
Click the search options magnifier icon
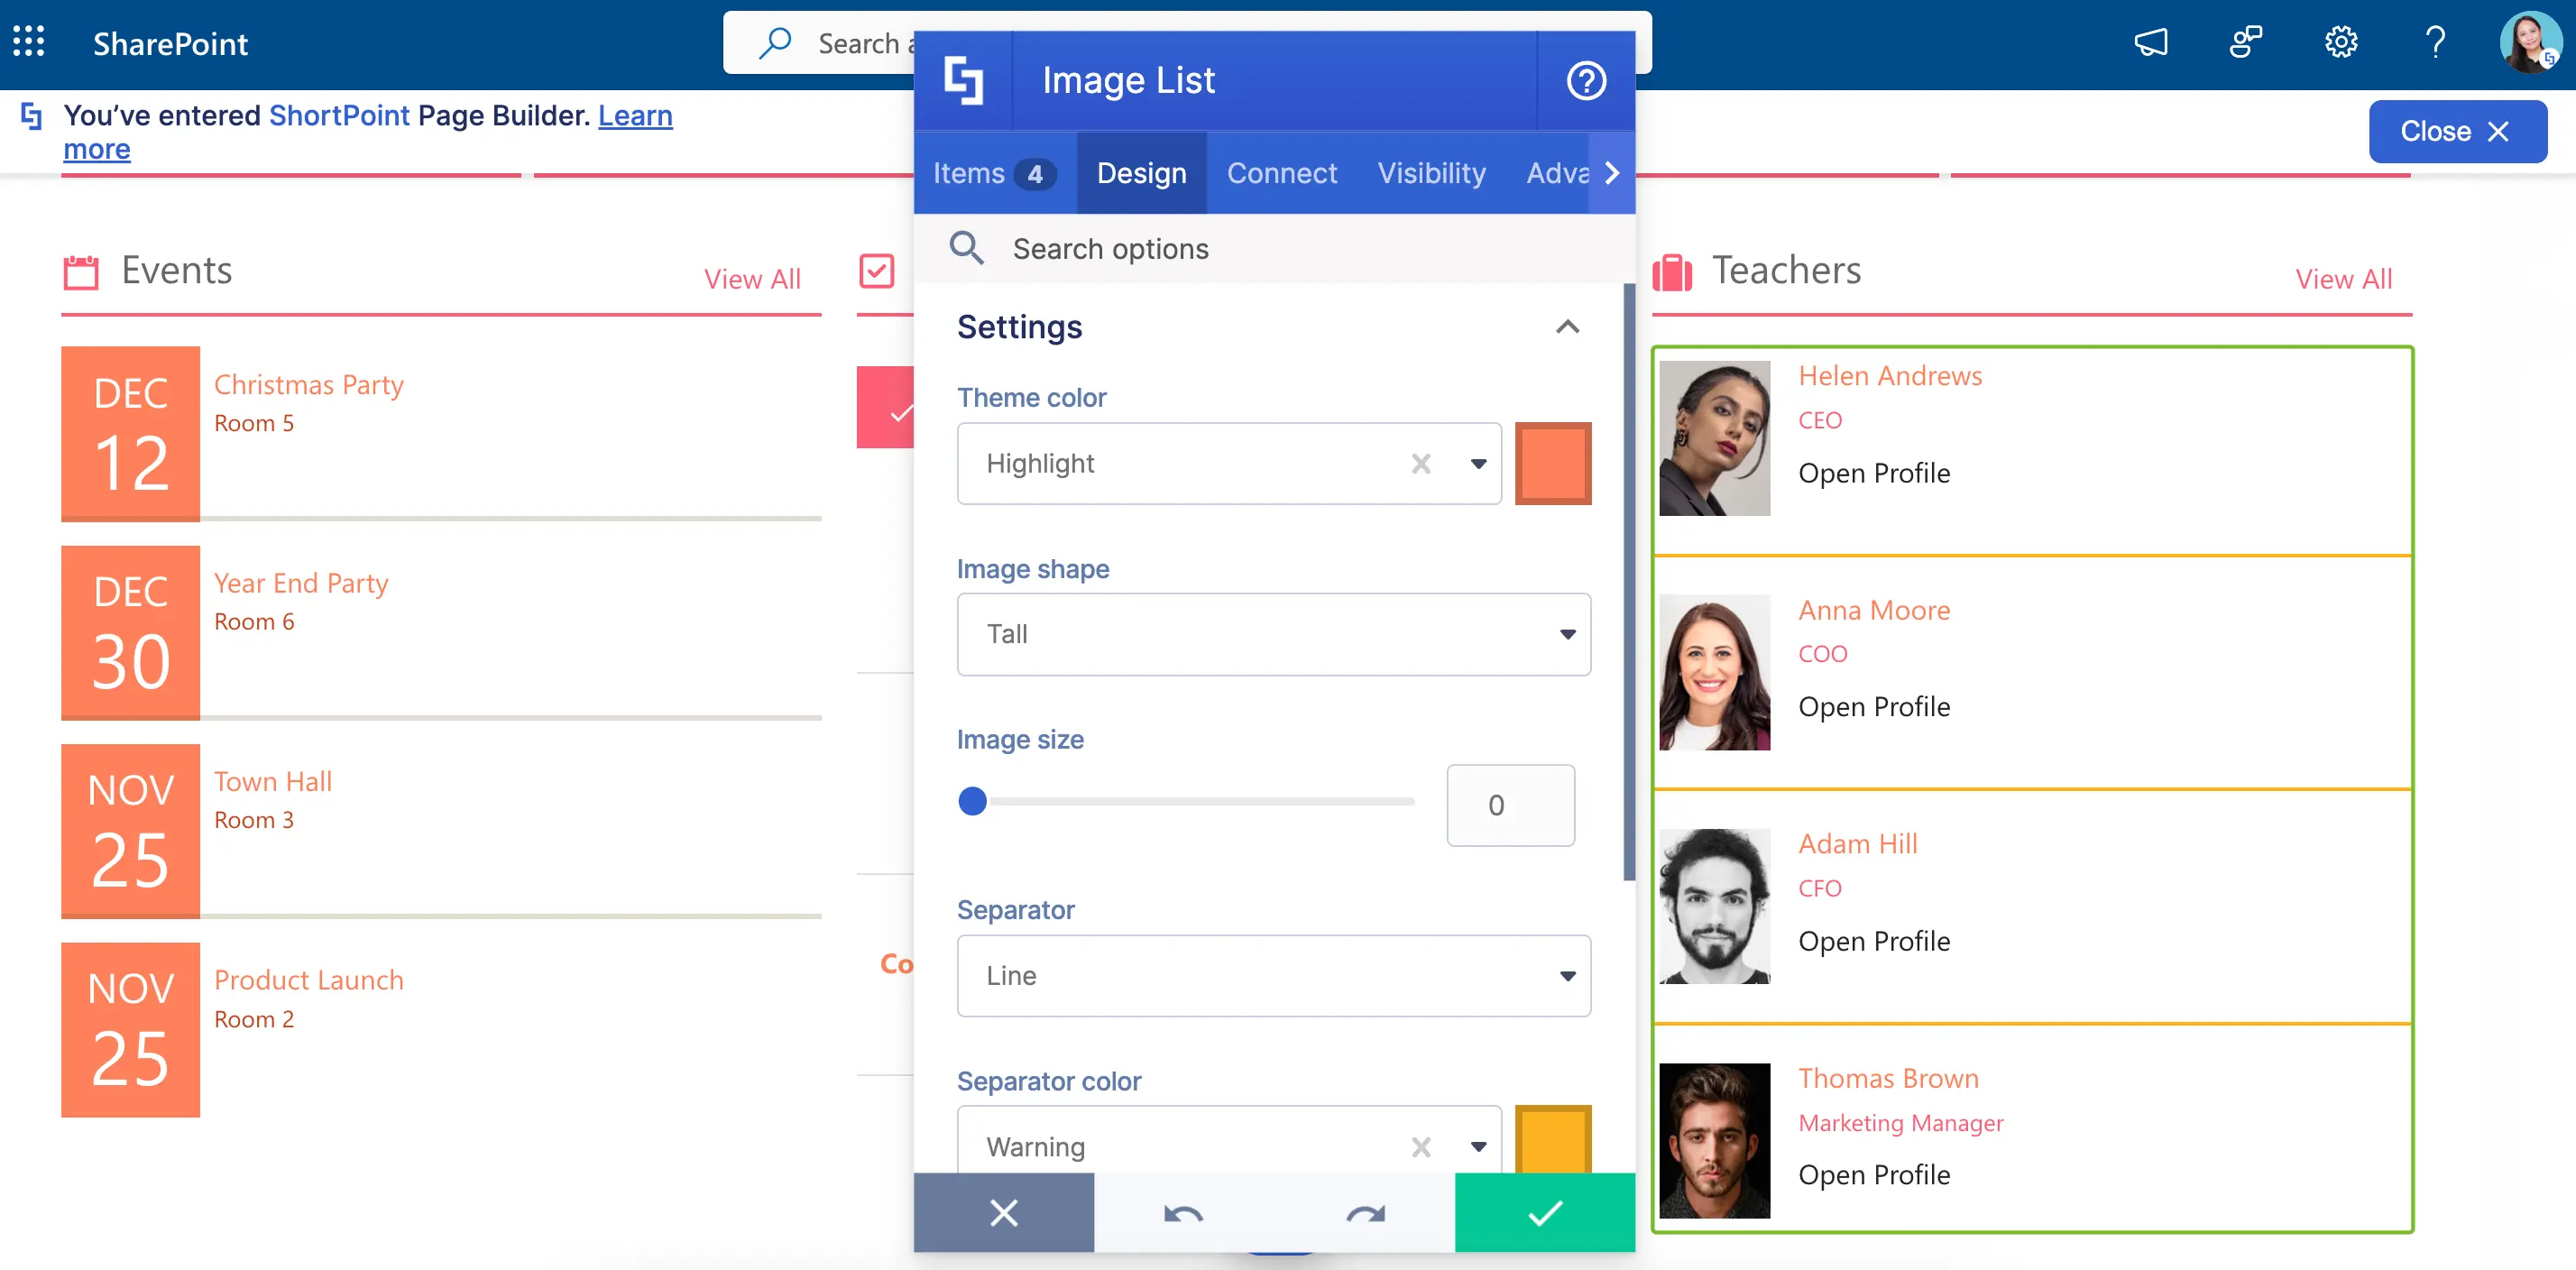pyautogui.click(x=966, y=247)
